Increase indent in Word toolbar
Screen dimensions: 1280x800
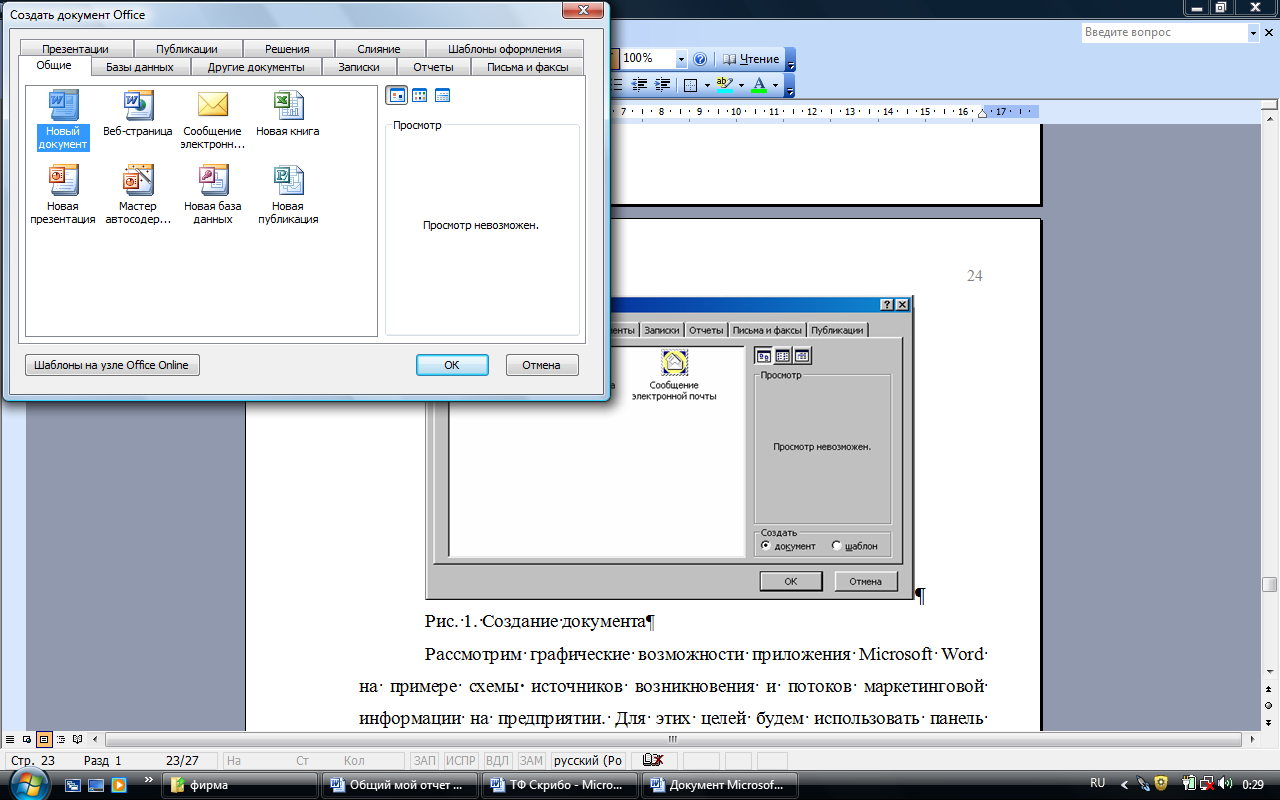661,85
